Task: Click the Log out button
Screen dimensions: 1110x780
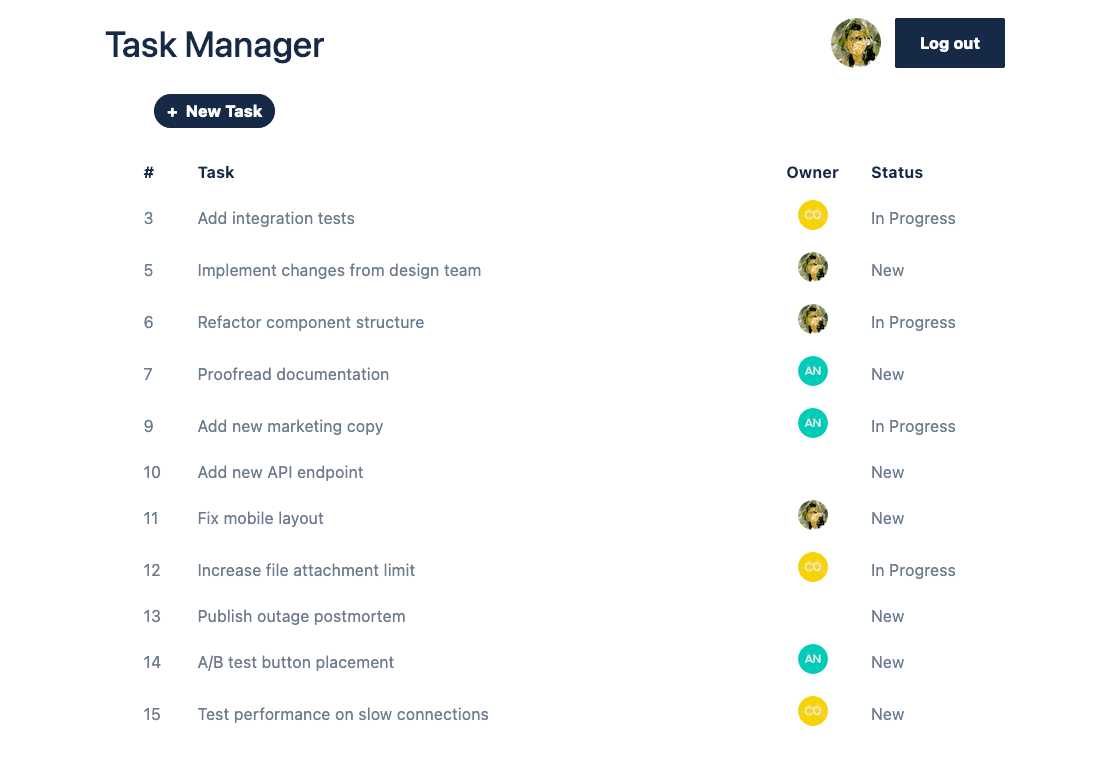Action: point(949,43)
